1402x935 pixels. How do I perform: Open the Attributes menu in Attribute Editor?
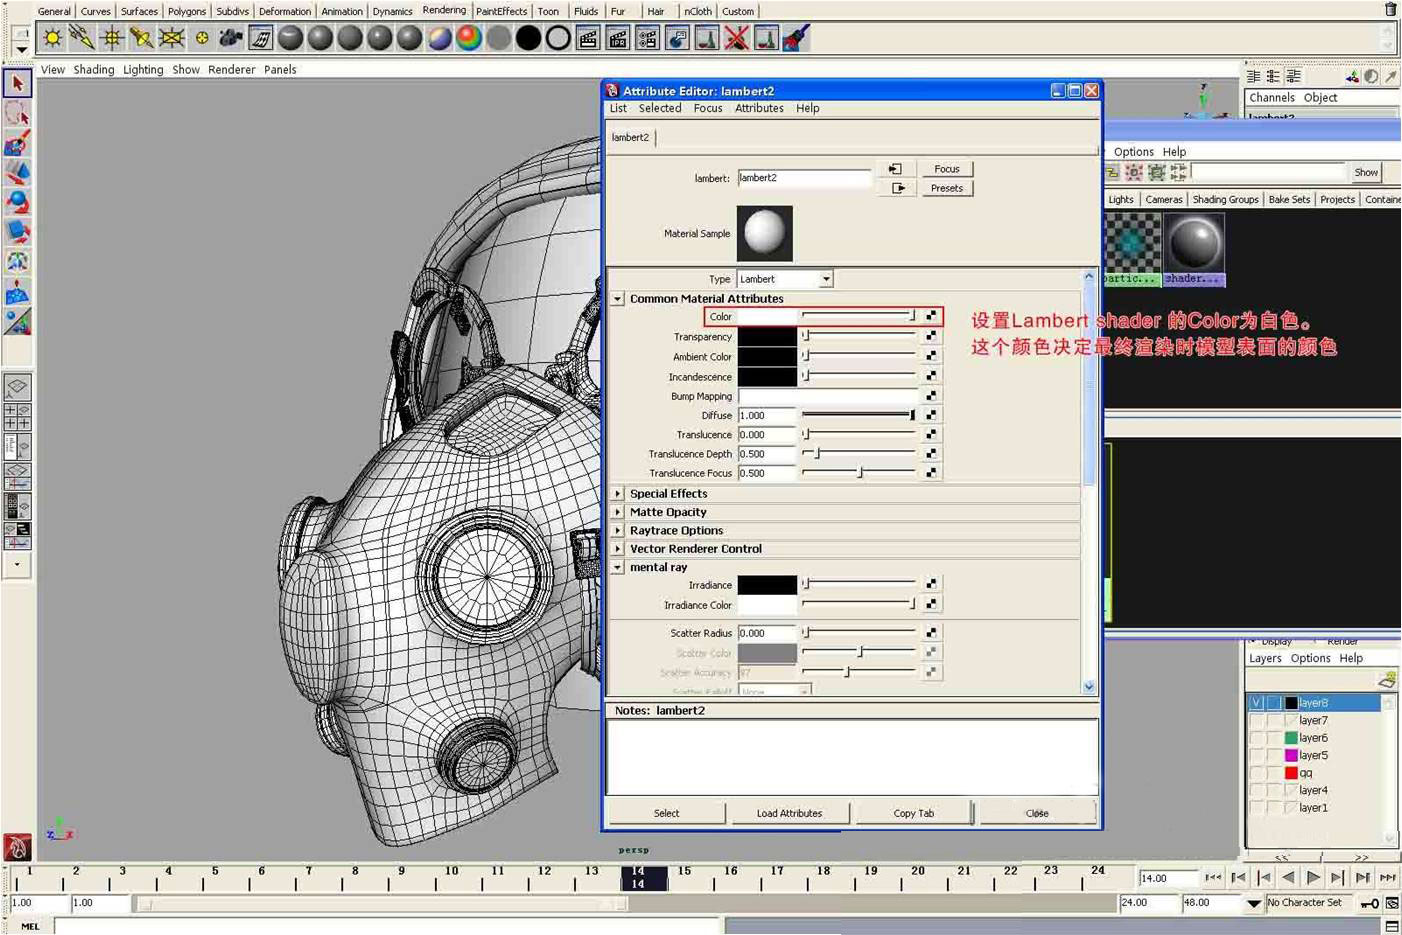[759, 108]
